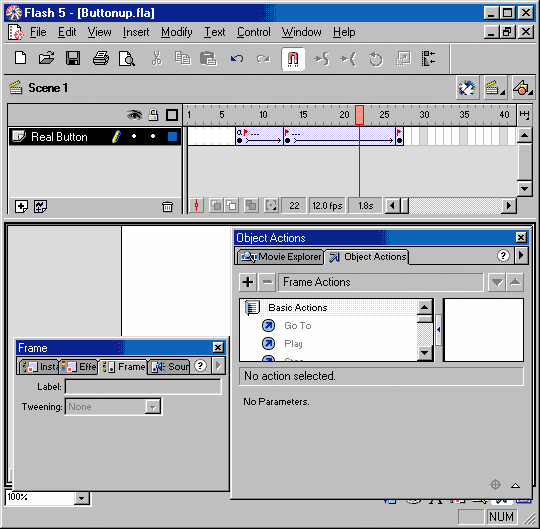Open the Align panel icon
Viewport: 540px width, 529px height.
428,59
